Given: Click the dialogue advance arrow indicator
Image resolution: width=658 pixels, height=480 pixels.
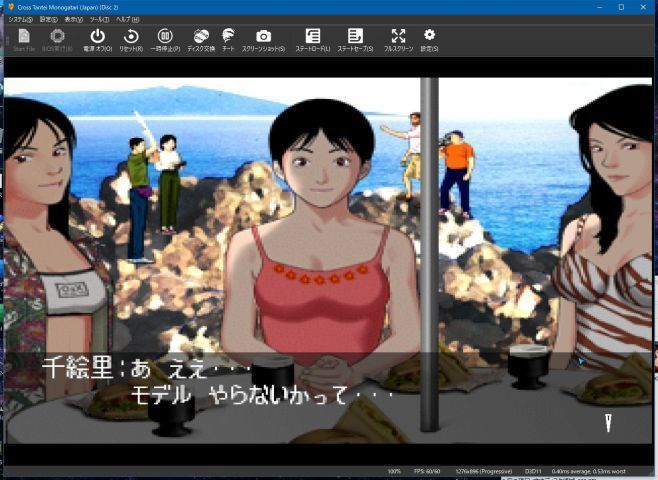Looking at the screenshot, I should pyautogui.click(x=608, y=423).
